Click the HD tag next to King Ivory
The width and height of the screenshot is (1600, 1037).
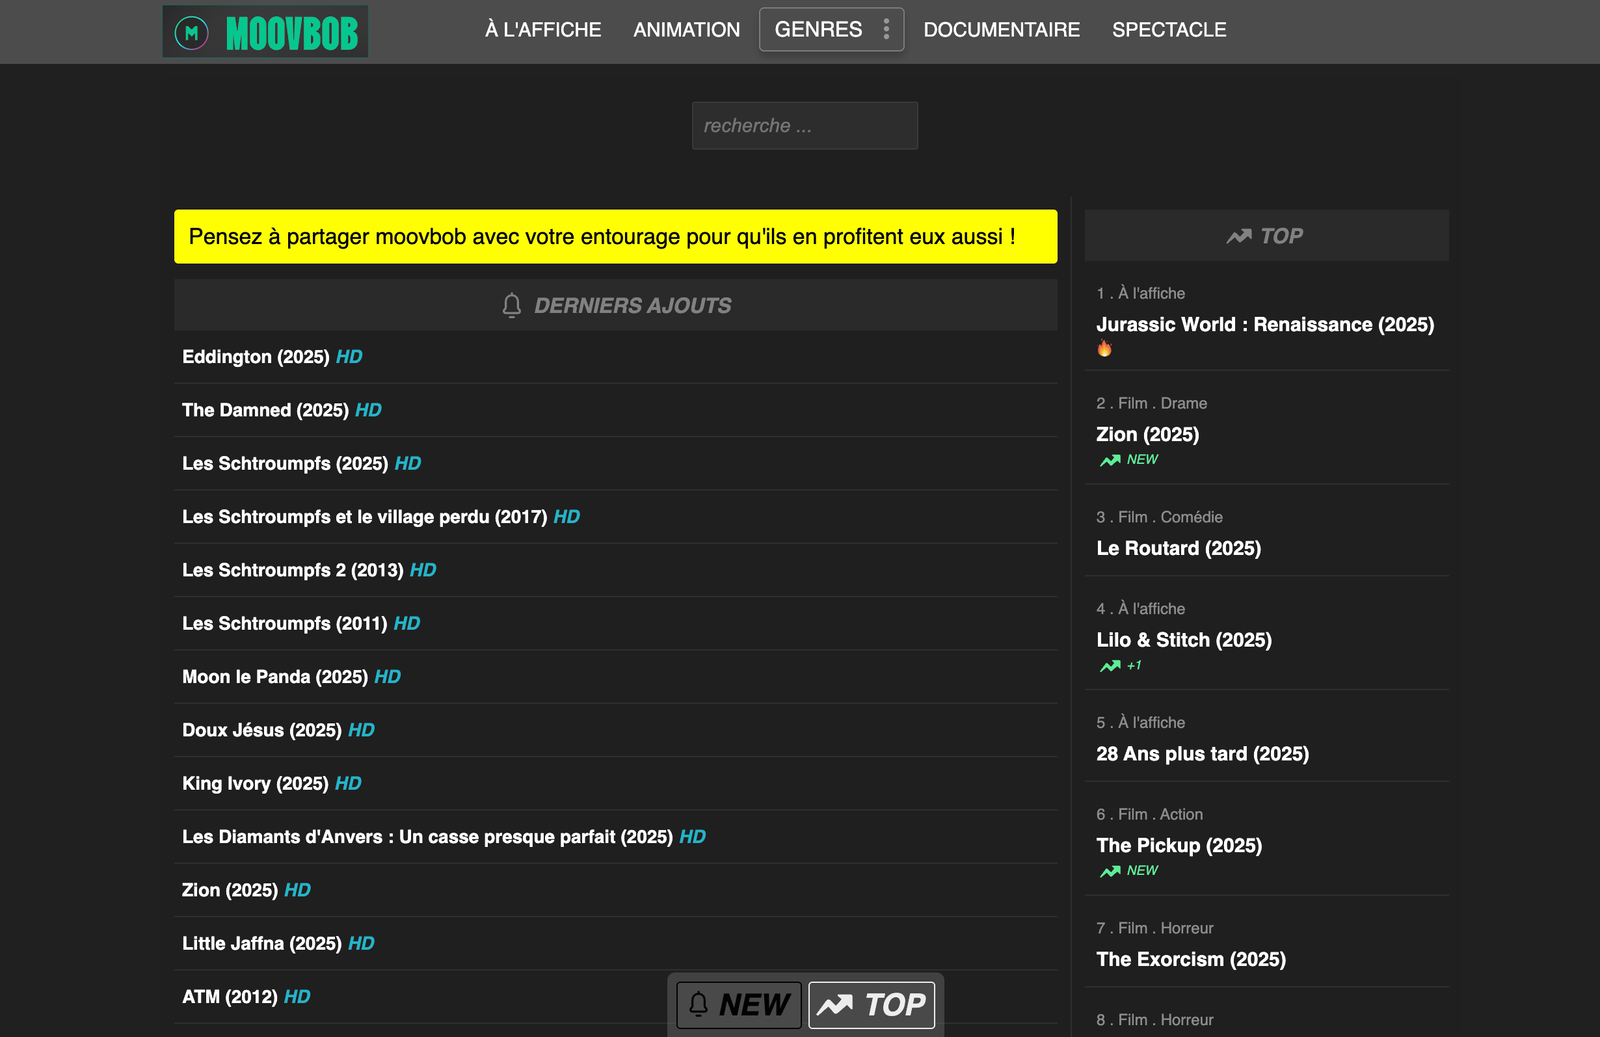348,784
